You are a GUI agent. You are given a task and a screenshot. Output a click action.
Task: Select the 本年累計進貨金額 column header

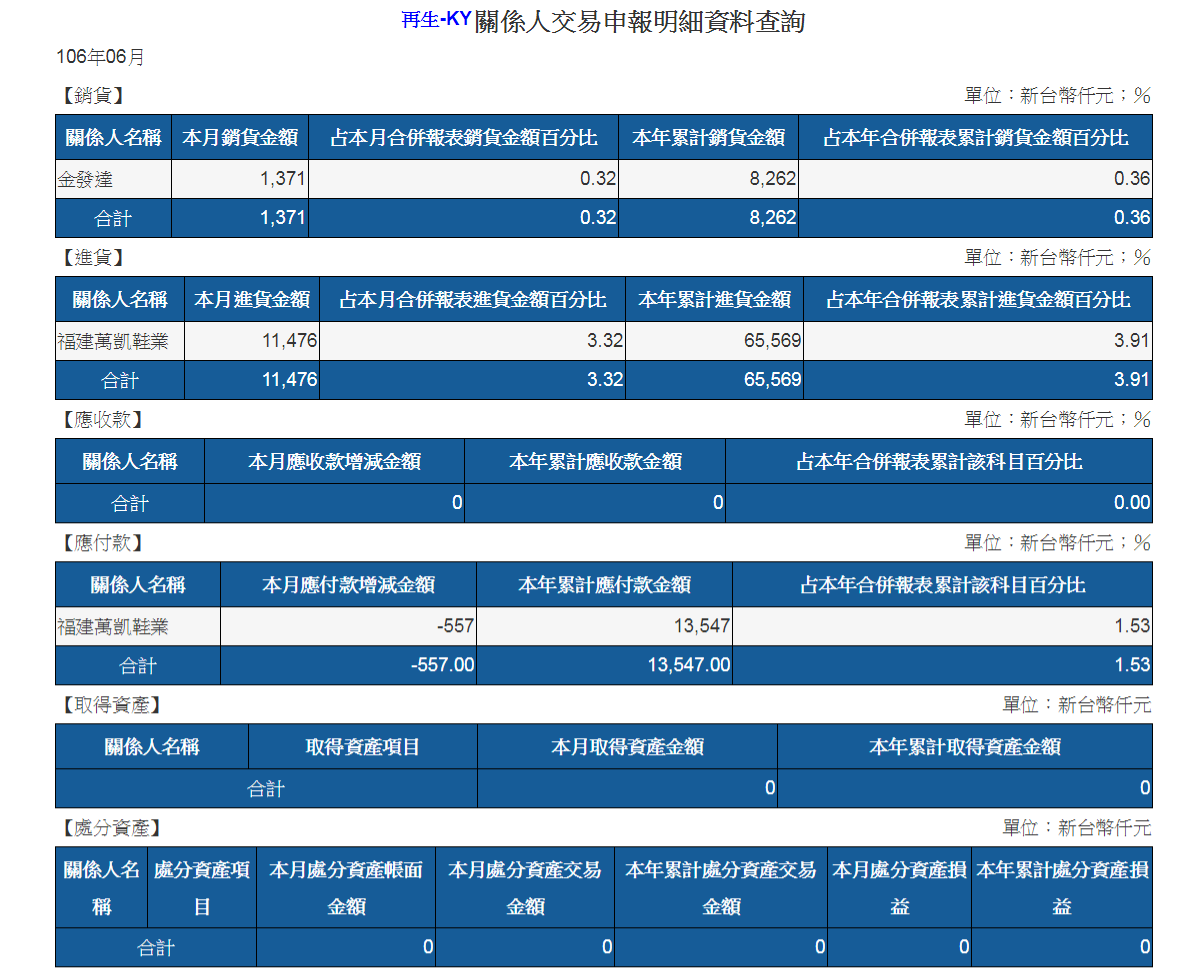(715, 300)
